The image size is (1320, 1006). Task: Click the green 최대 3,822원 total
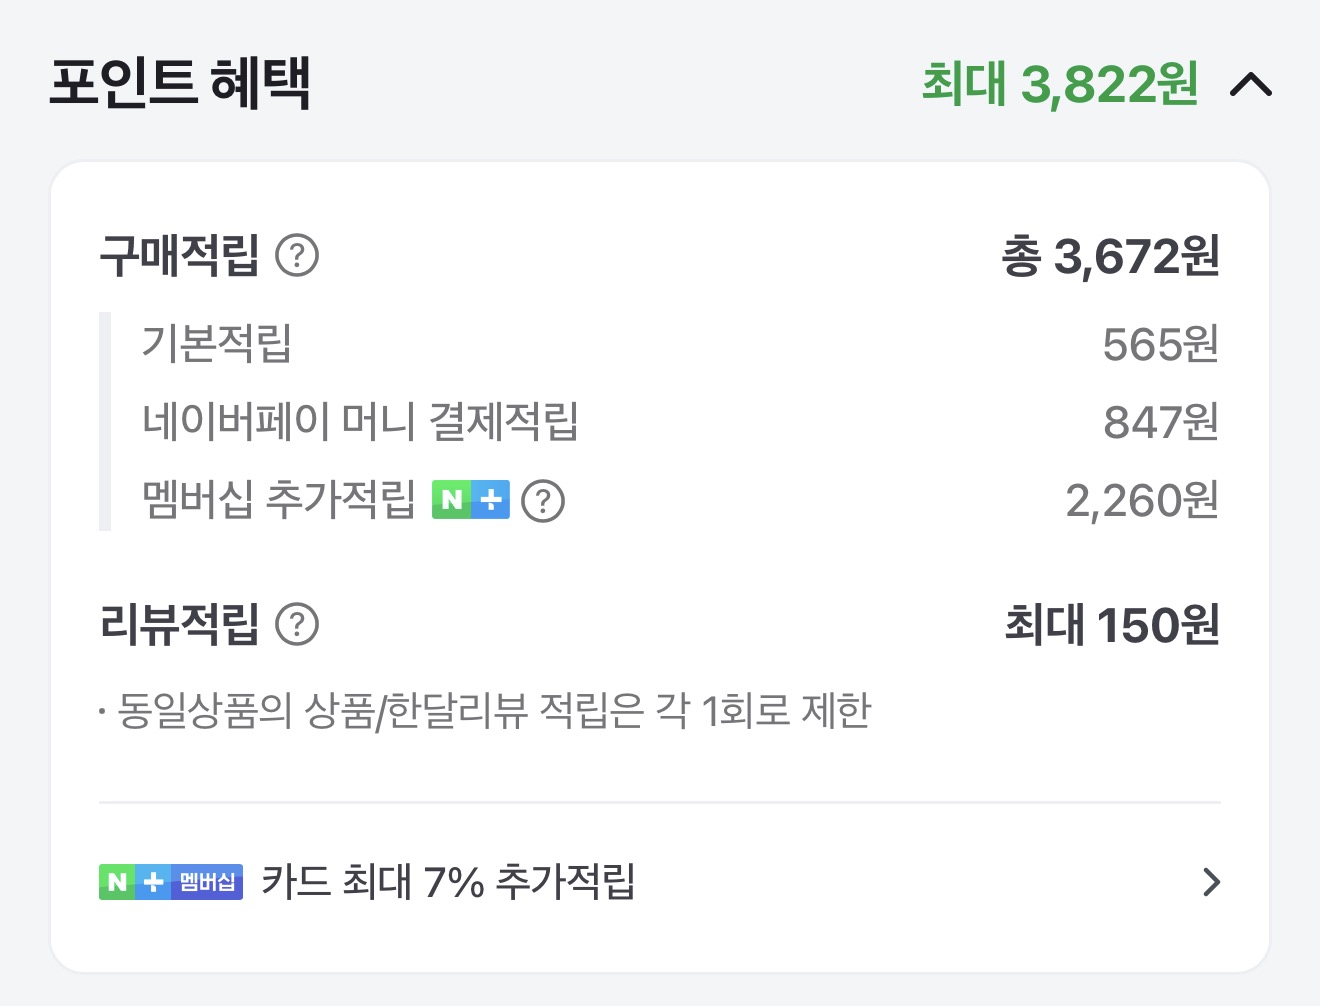pos(1059,84)
